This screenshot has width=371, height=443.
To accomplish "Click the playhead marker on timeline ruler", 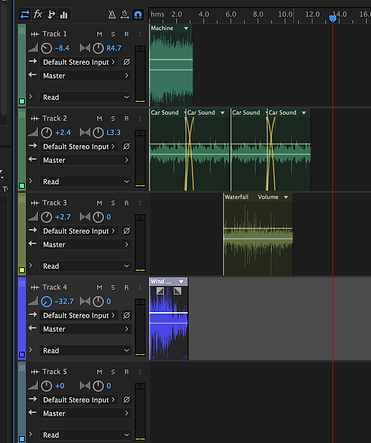I will point(332,18).
